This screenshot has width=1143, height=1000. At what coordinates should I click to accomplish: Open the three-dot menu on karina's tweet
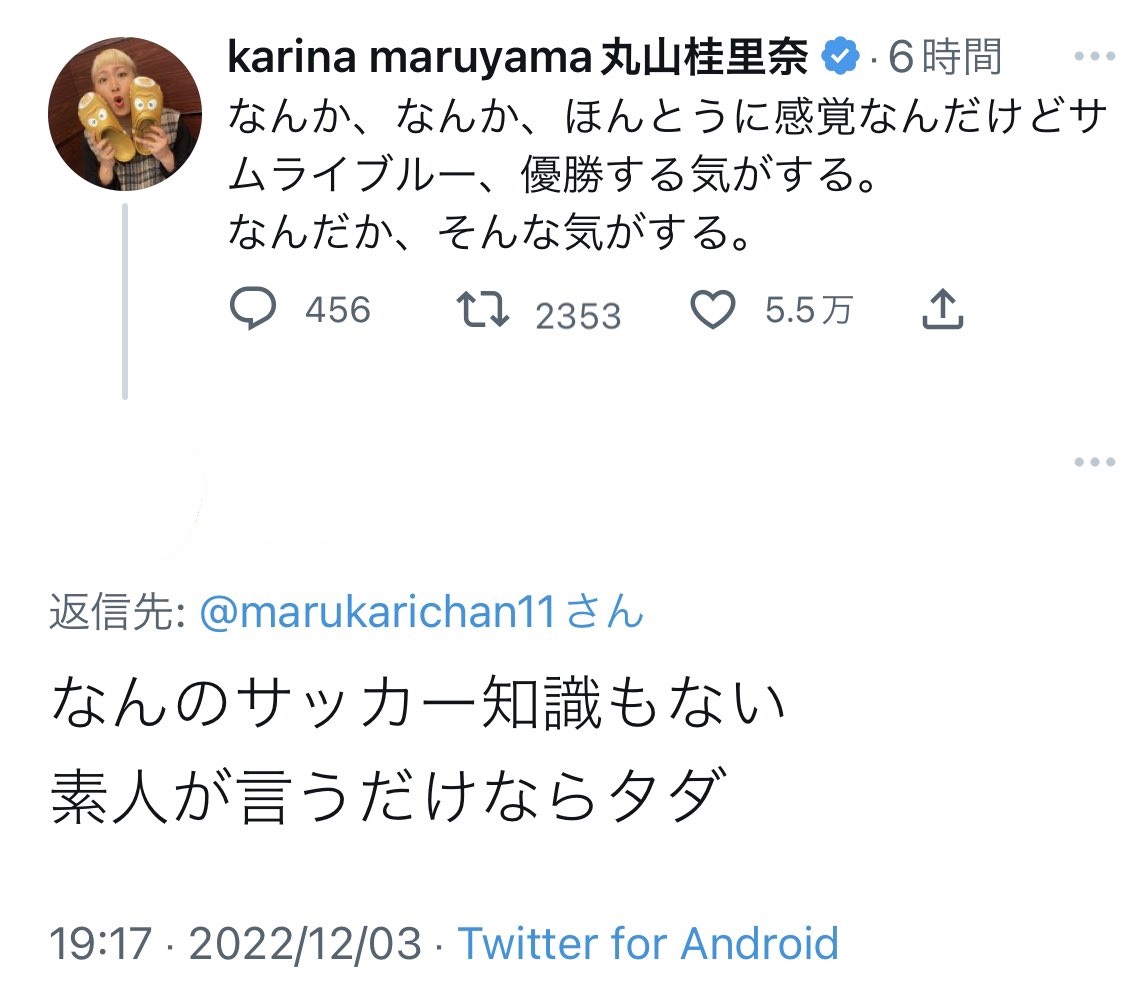pyautogui.click(x=1094, y=57)
